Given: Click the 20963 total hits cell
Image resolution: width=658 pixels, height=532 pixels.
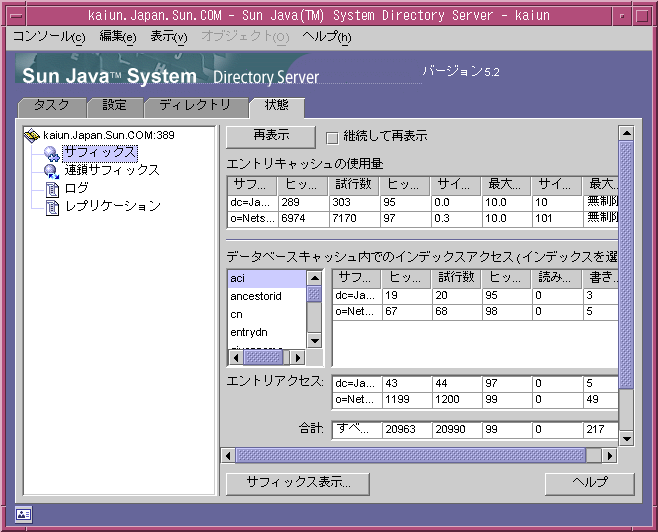Looking at the screenshot, I should 407,430.
